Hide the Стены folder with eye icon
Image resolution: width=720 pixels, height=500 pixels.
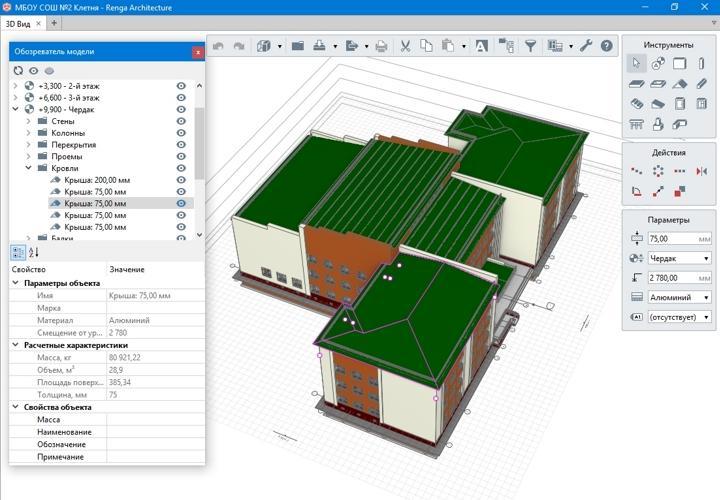(181, 121)
